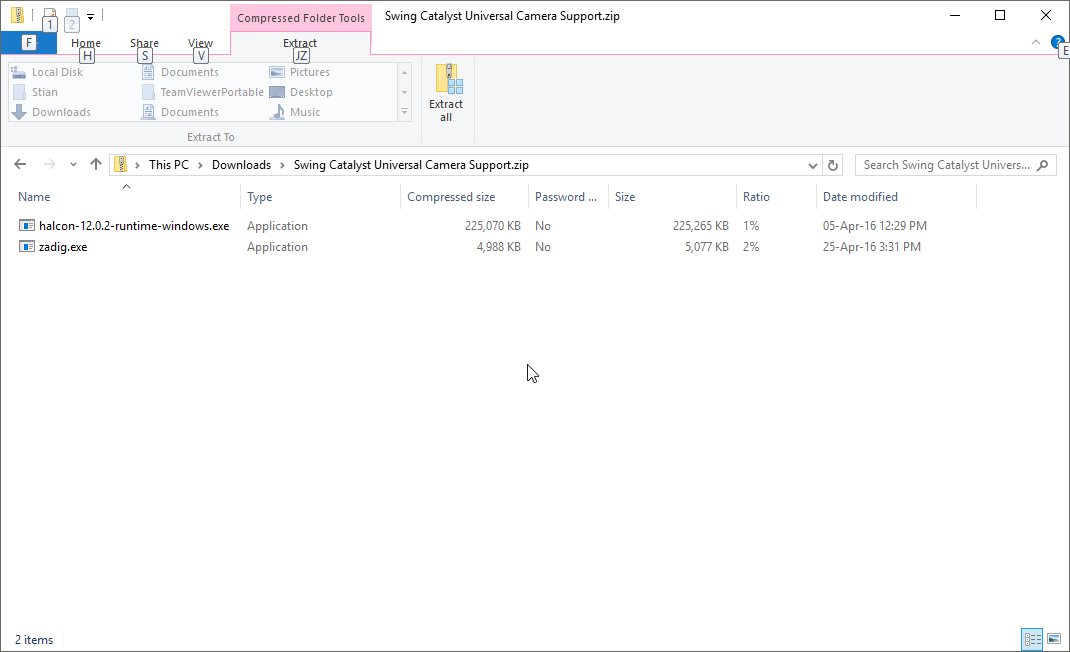Select the zadig.exe file

coord(63,247)
